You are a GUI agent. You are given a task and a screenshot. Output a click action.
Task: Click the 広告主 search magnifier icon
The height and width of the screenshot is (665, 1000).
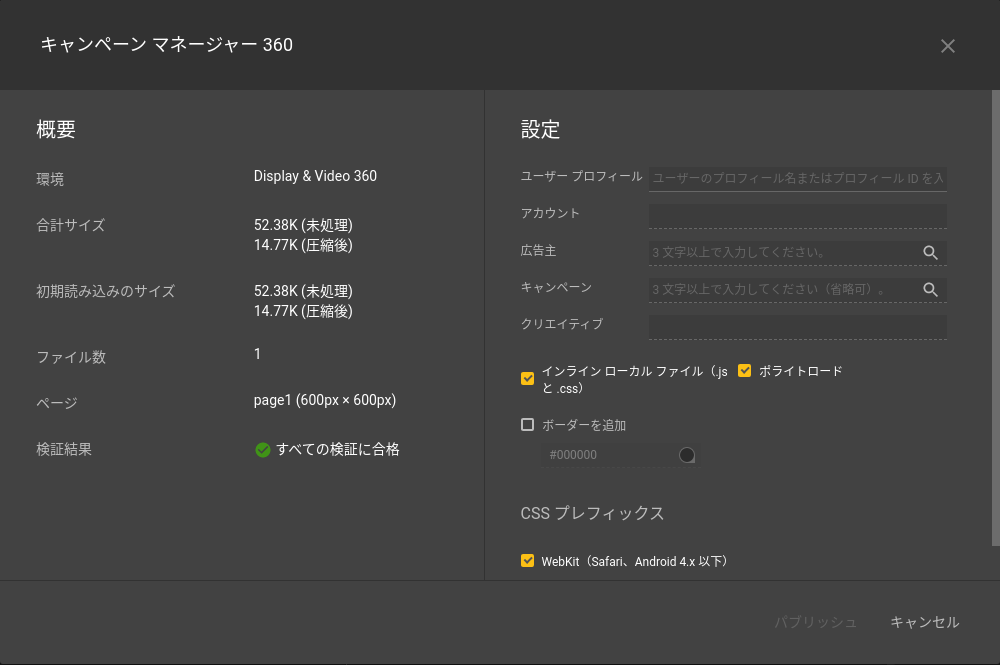coord(930,252)
